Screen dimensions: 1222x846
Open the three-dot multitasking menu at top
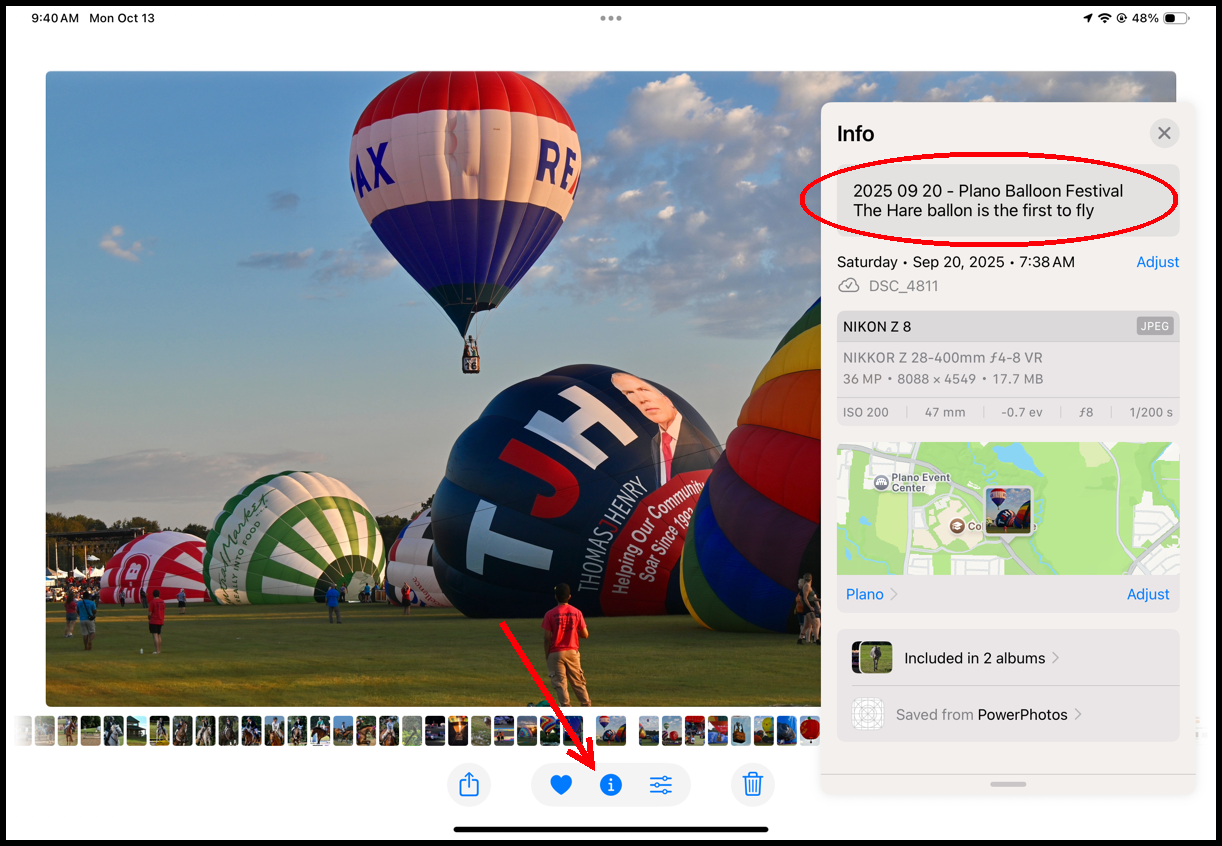pyautogui.click(x=611, y=18)
